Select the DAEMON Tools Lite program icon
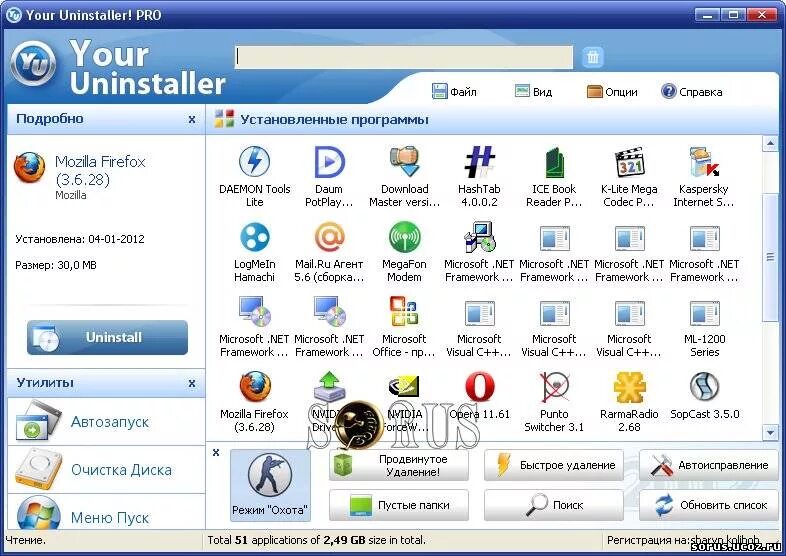This screenshot has height=556, width=786. point(255,163)
